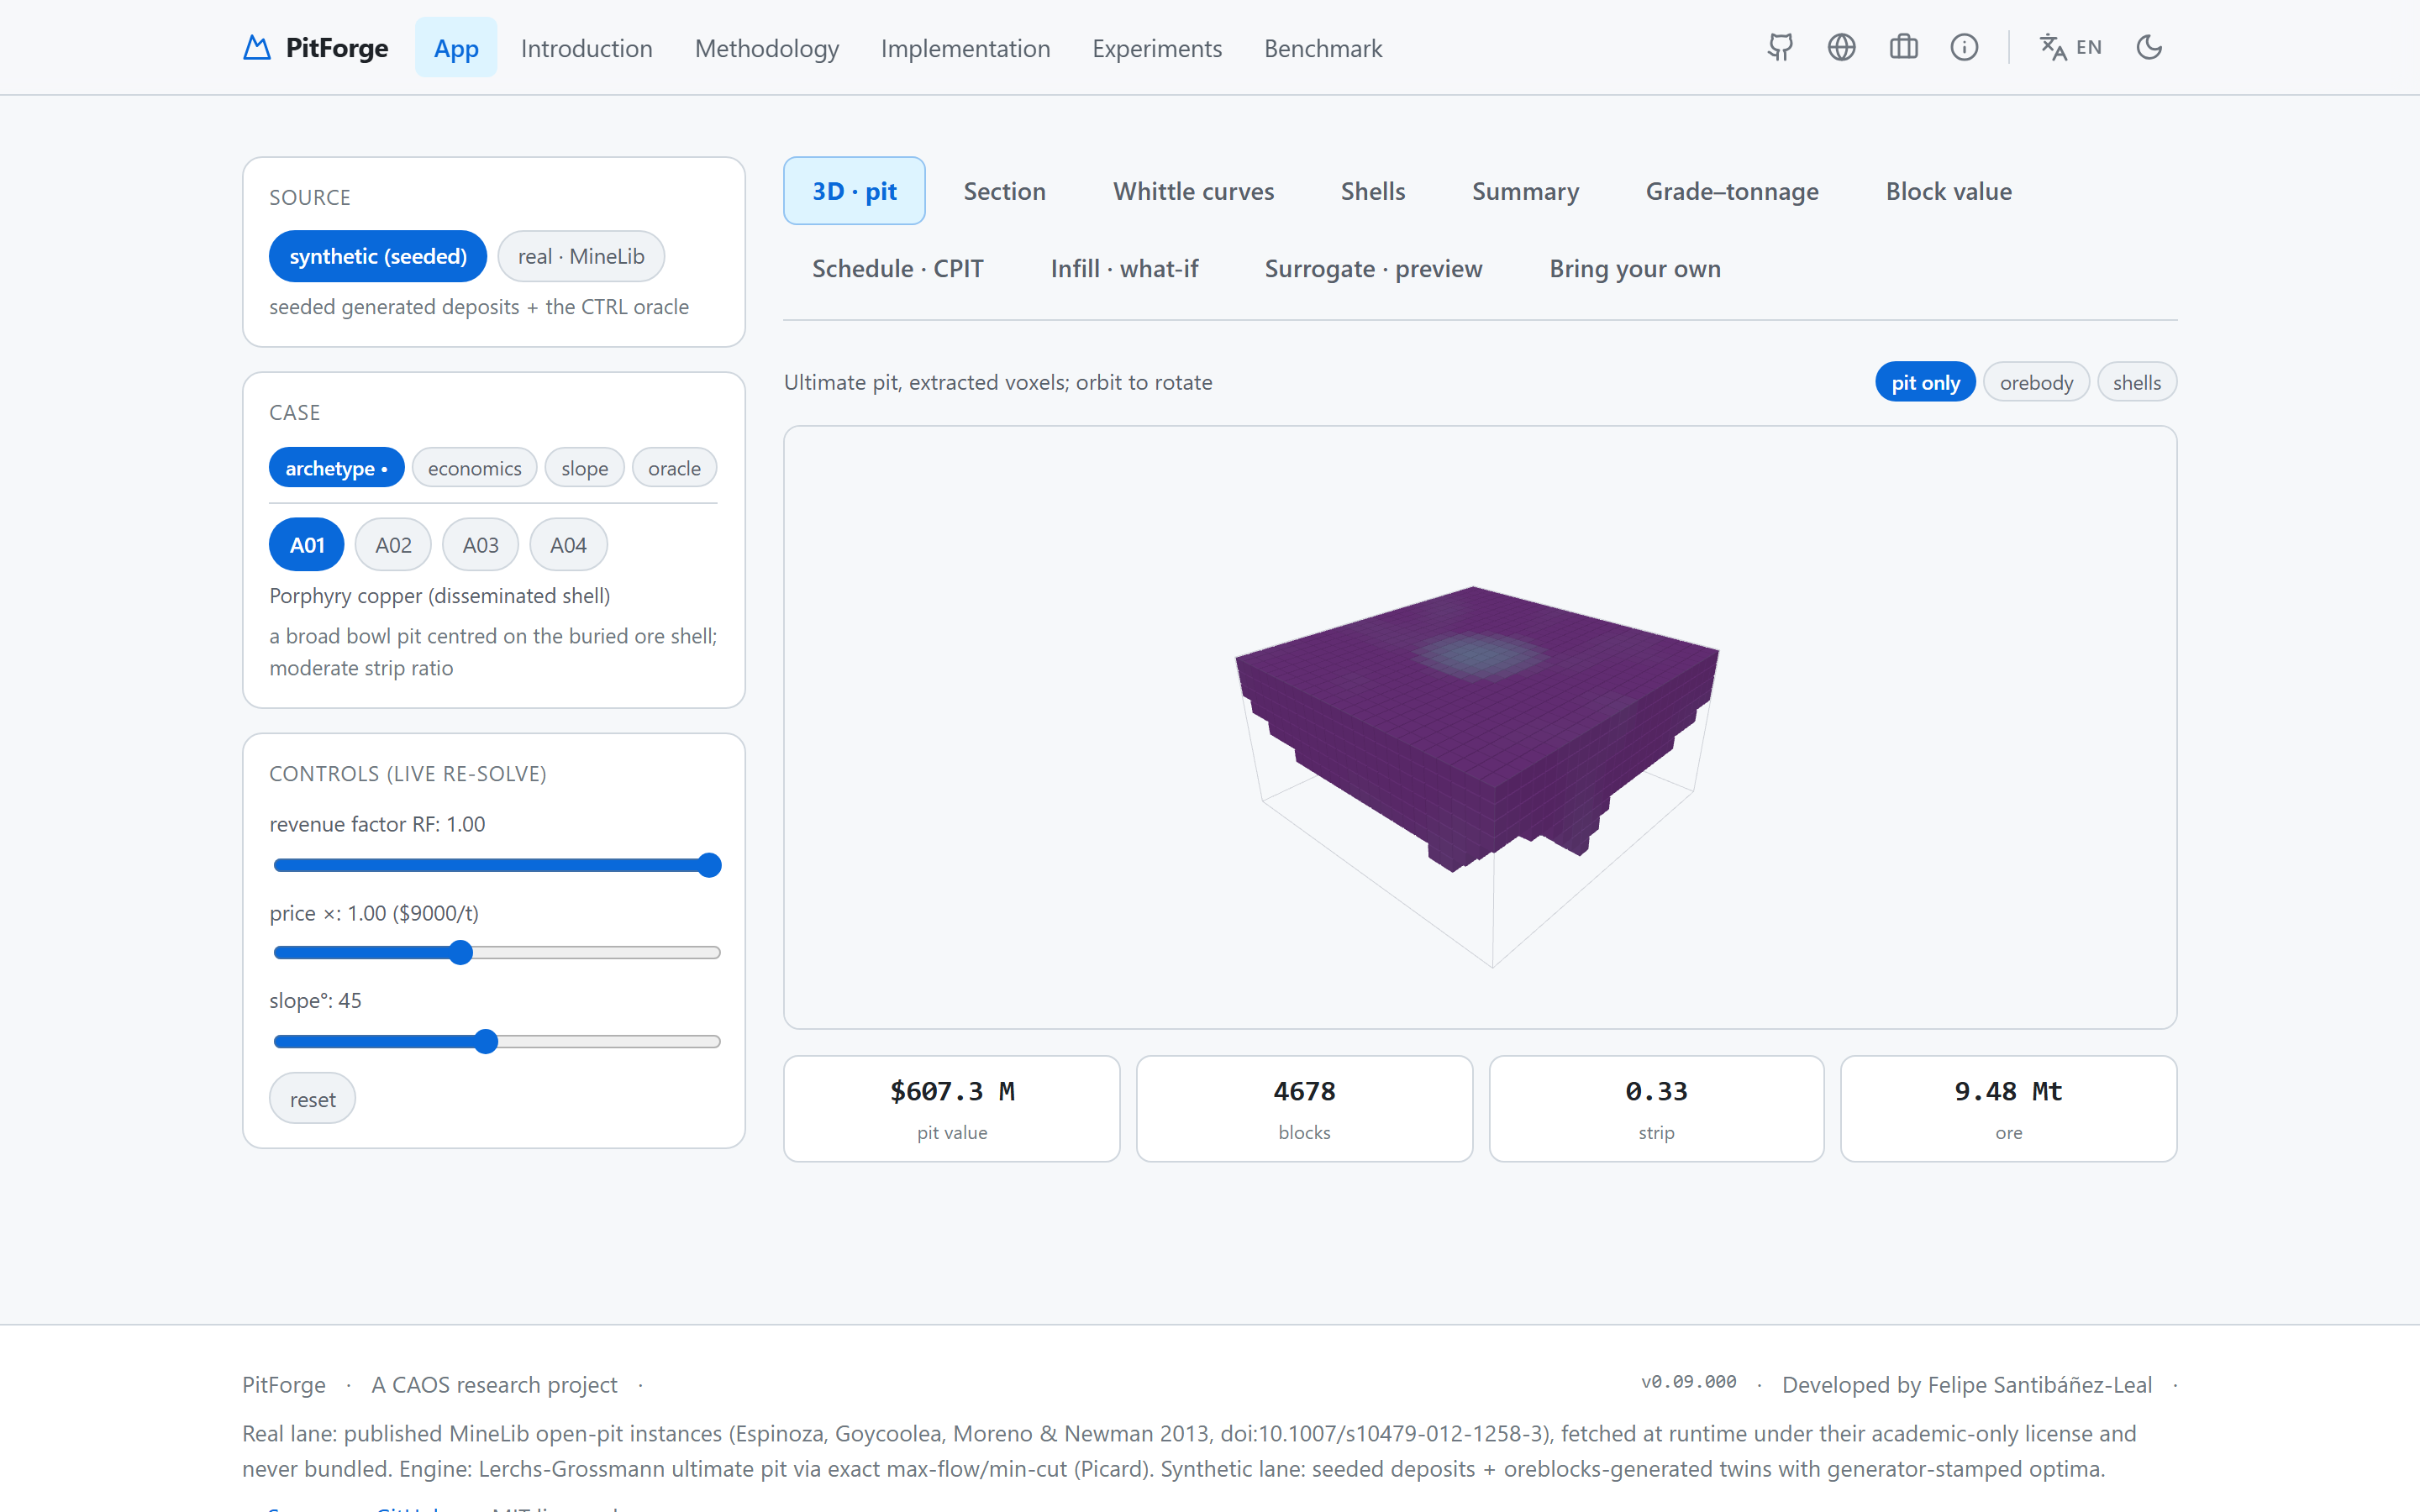Adjust the revenue factor RF slider
The image size is (2420, 1512).
497,865
